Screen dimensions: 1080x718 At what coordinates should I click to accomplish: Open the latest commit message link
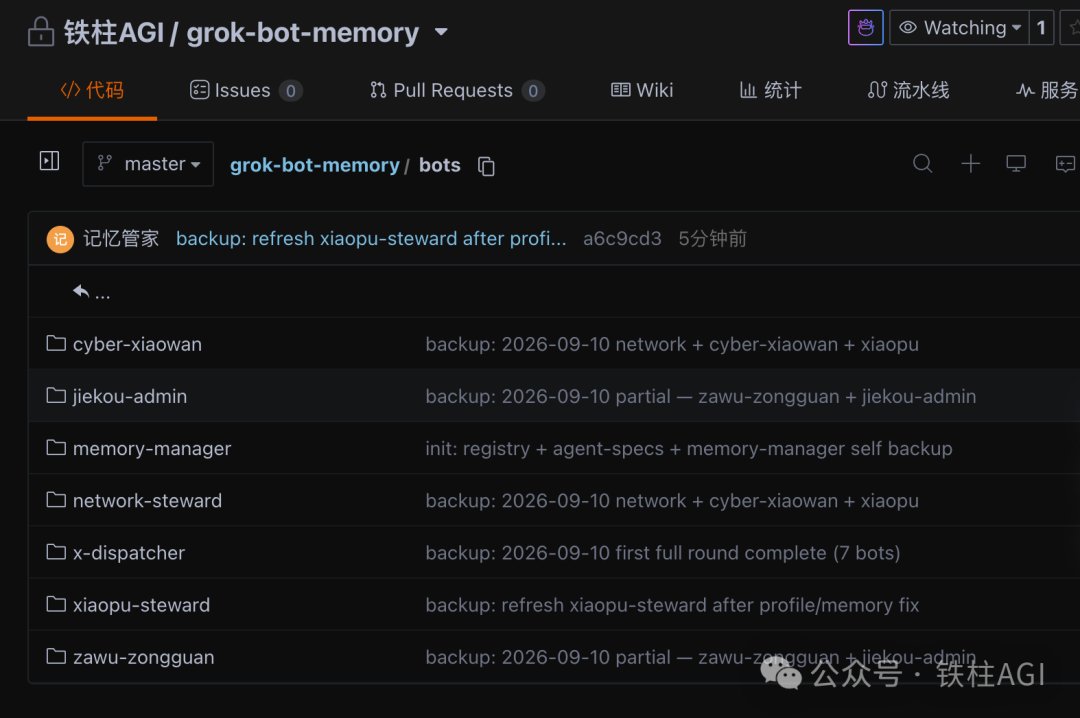pyautogui.click(x=371, y=238)
